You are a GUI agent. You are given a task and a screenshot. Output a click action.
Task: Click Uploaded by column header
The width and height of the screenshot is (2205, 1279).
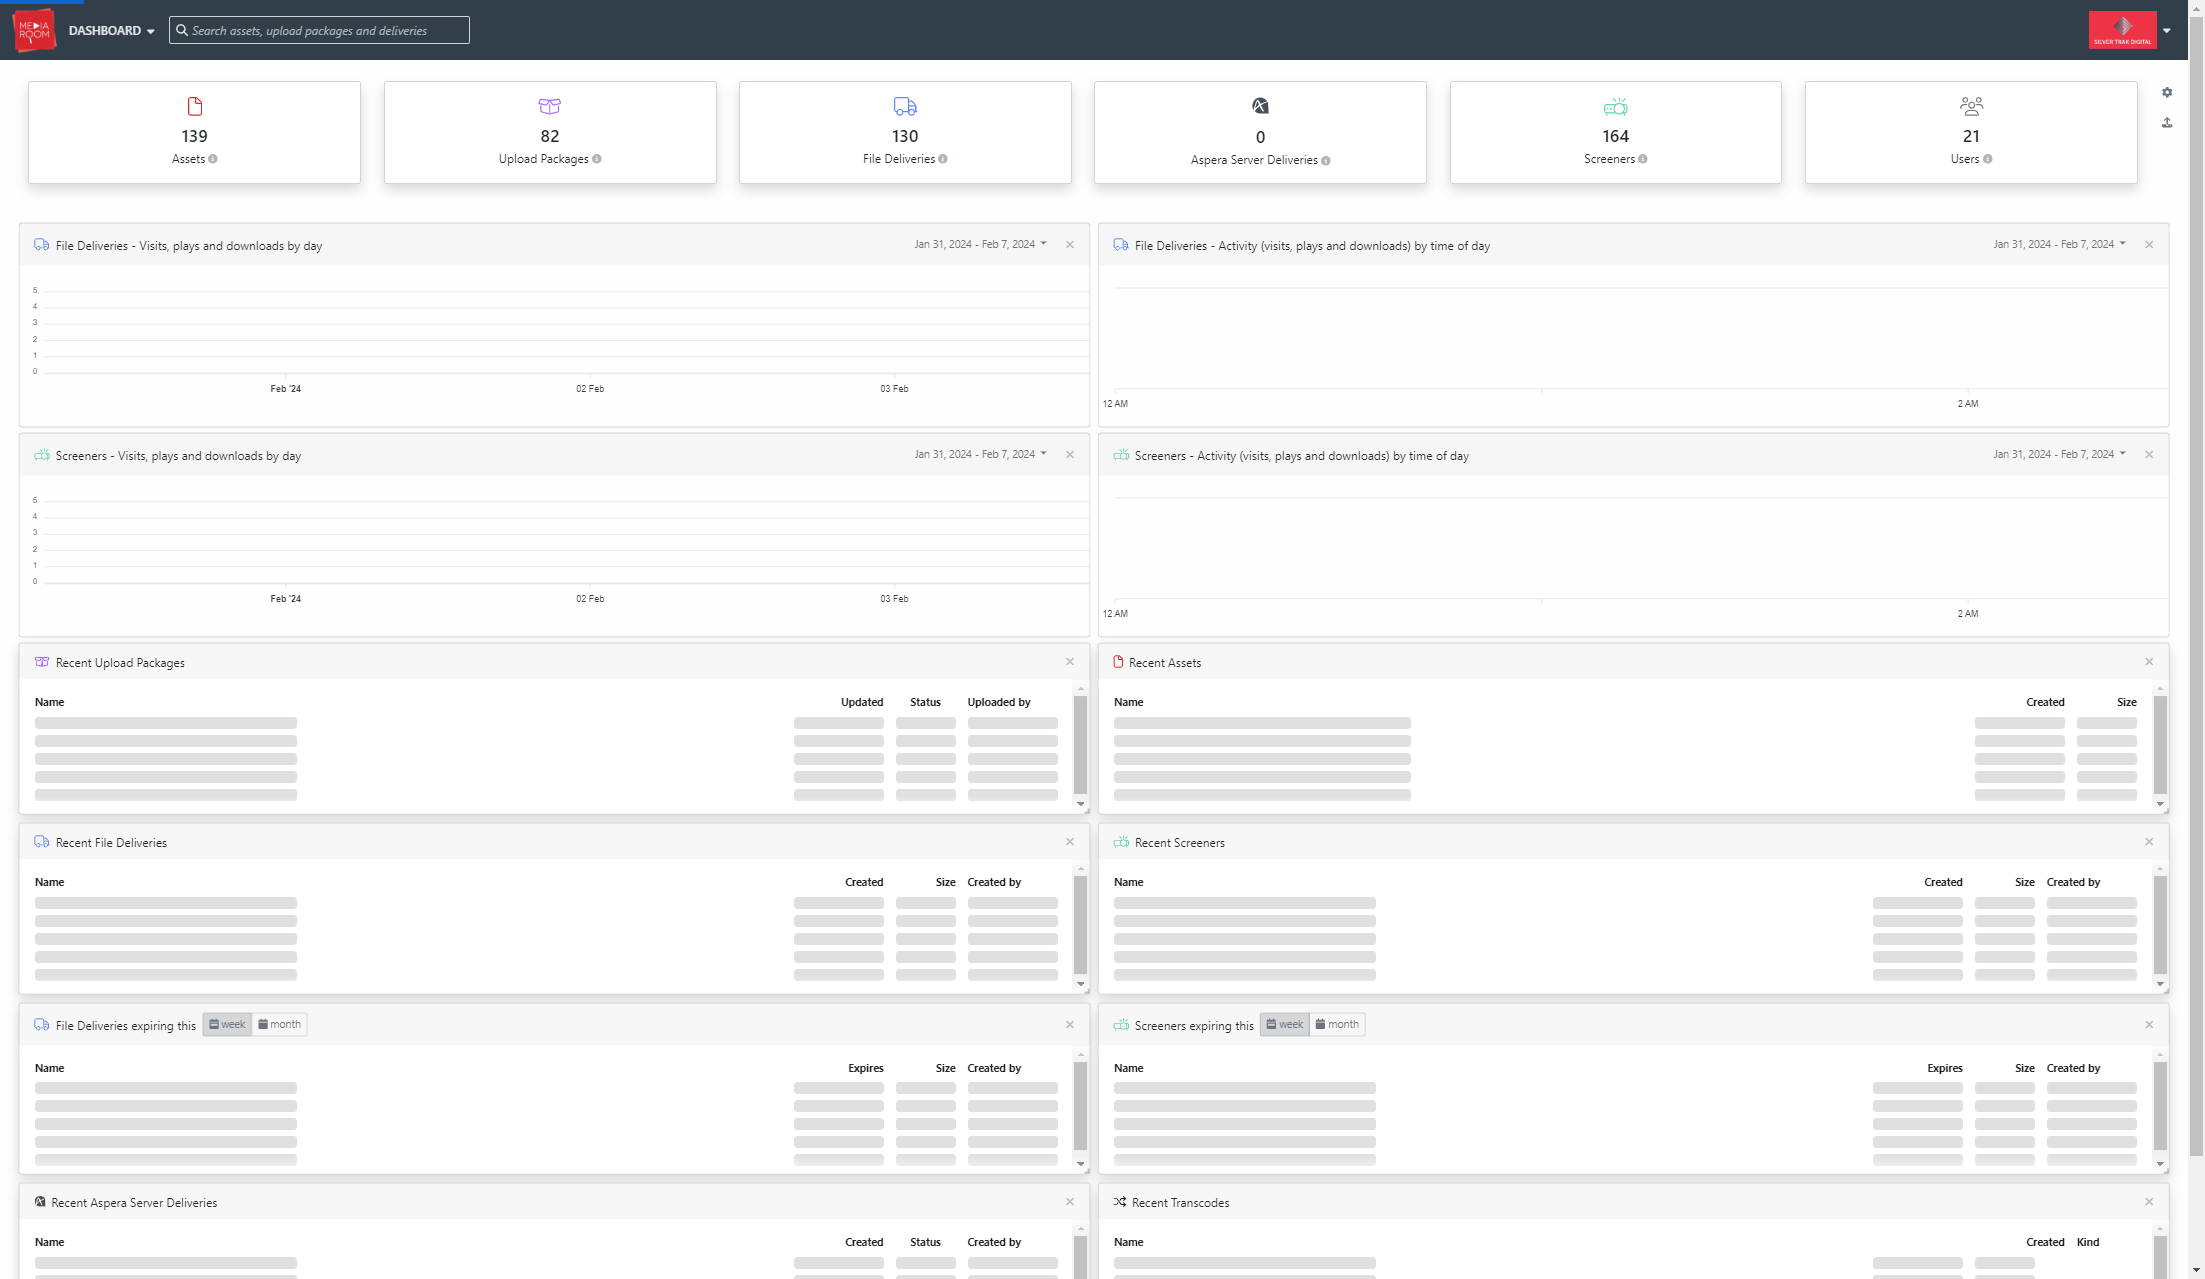[x=999, y=702]
